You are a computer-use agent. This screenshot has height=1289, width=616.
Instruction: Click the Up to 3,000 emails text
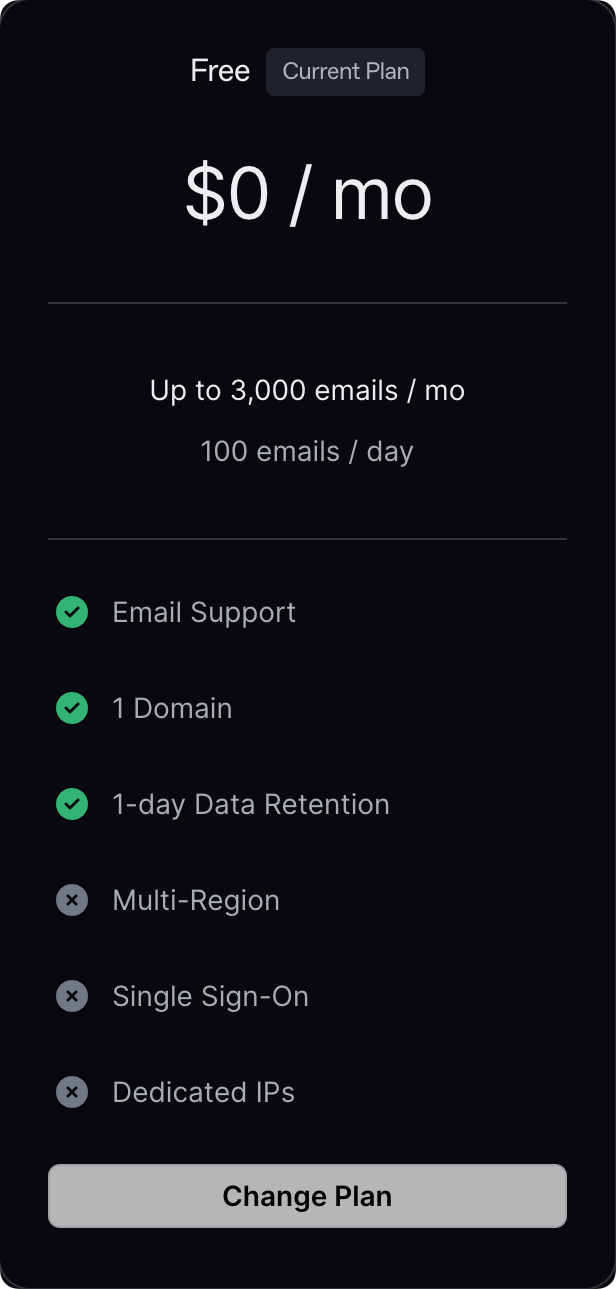[307, 390]
